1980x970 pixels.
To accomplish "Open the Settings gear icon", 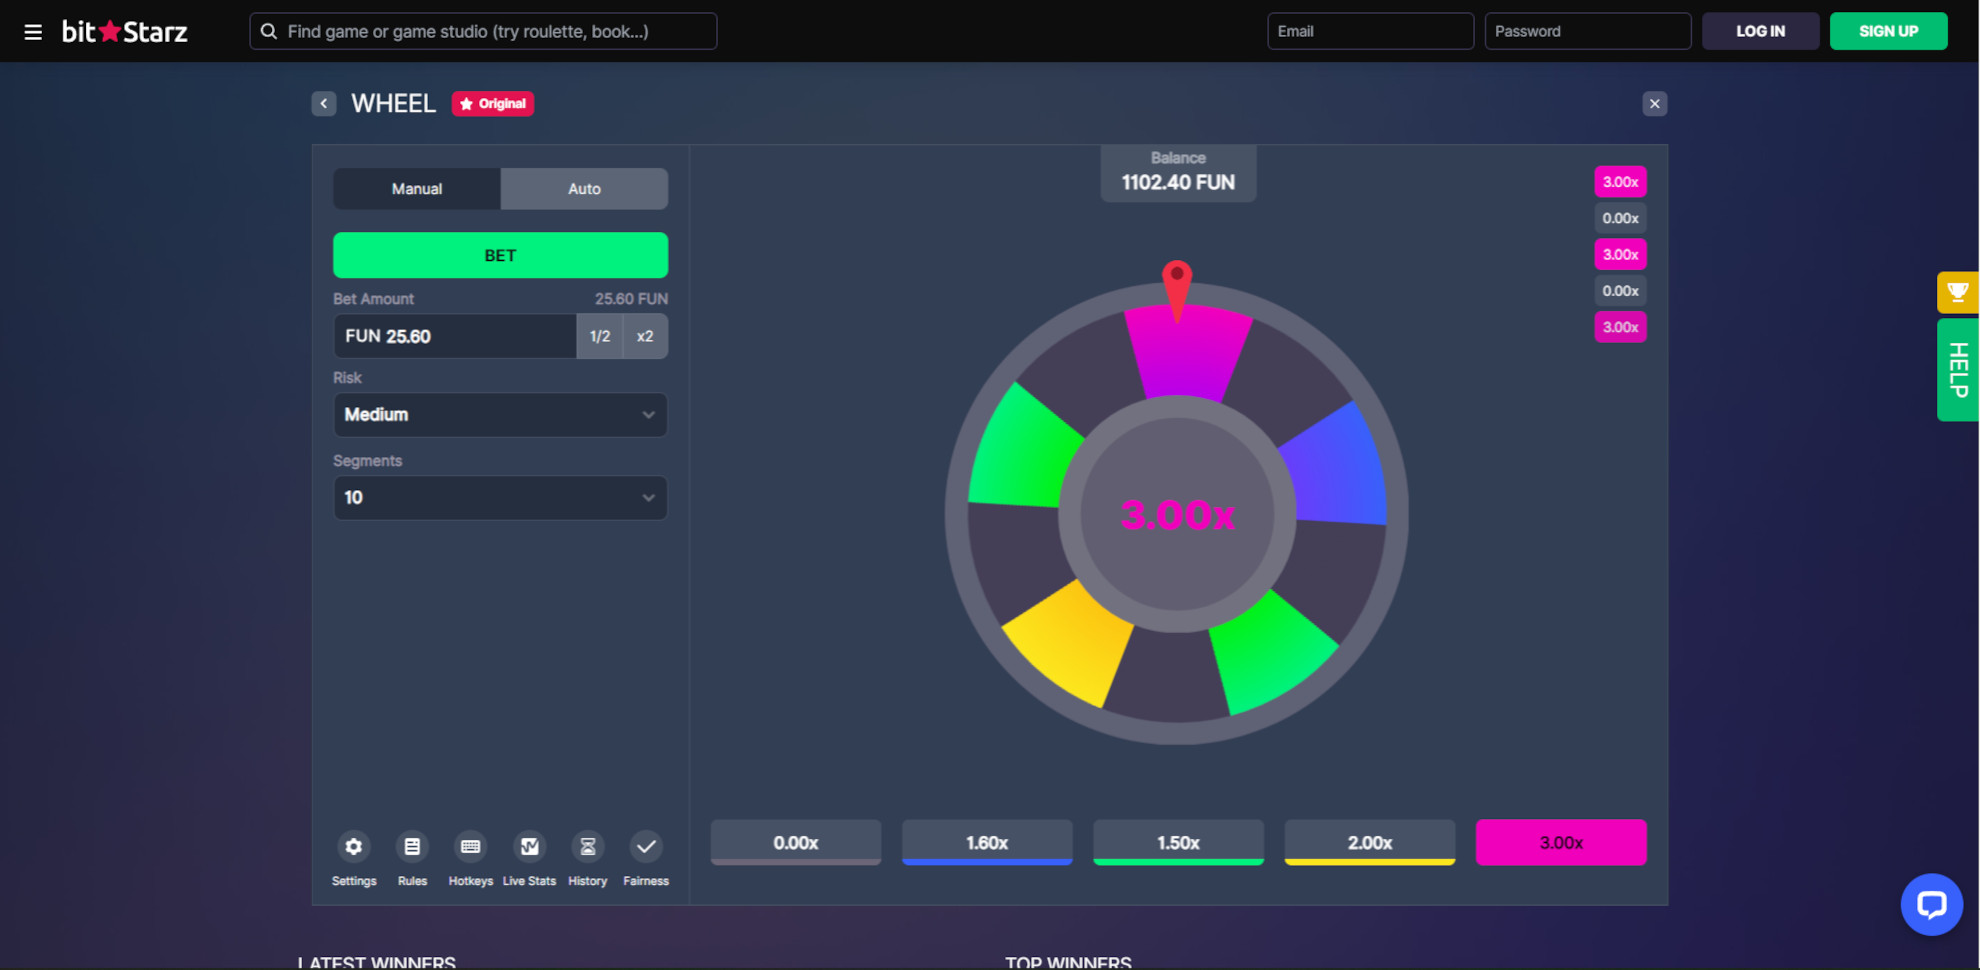I will tap(354, 847).
